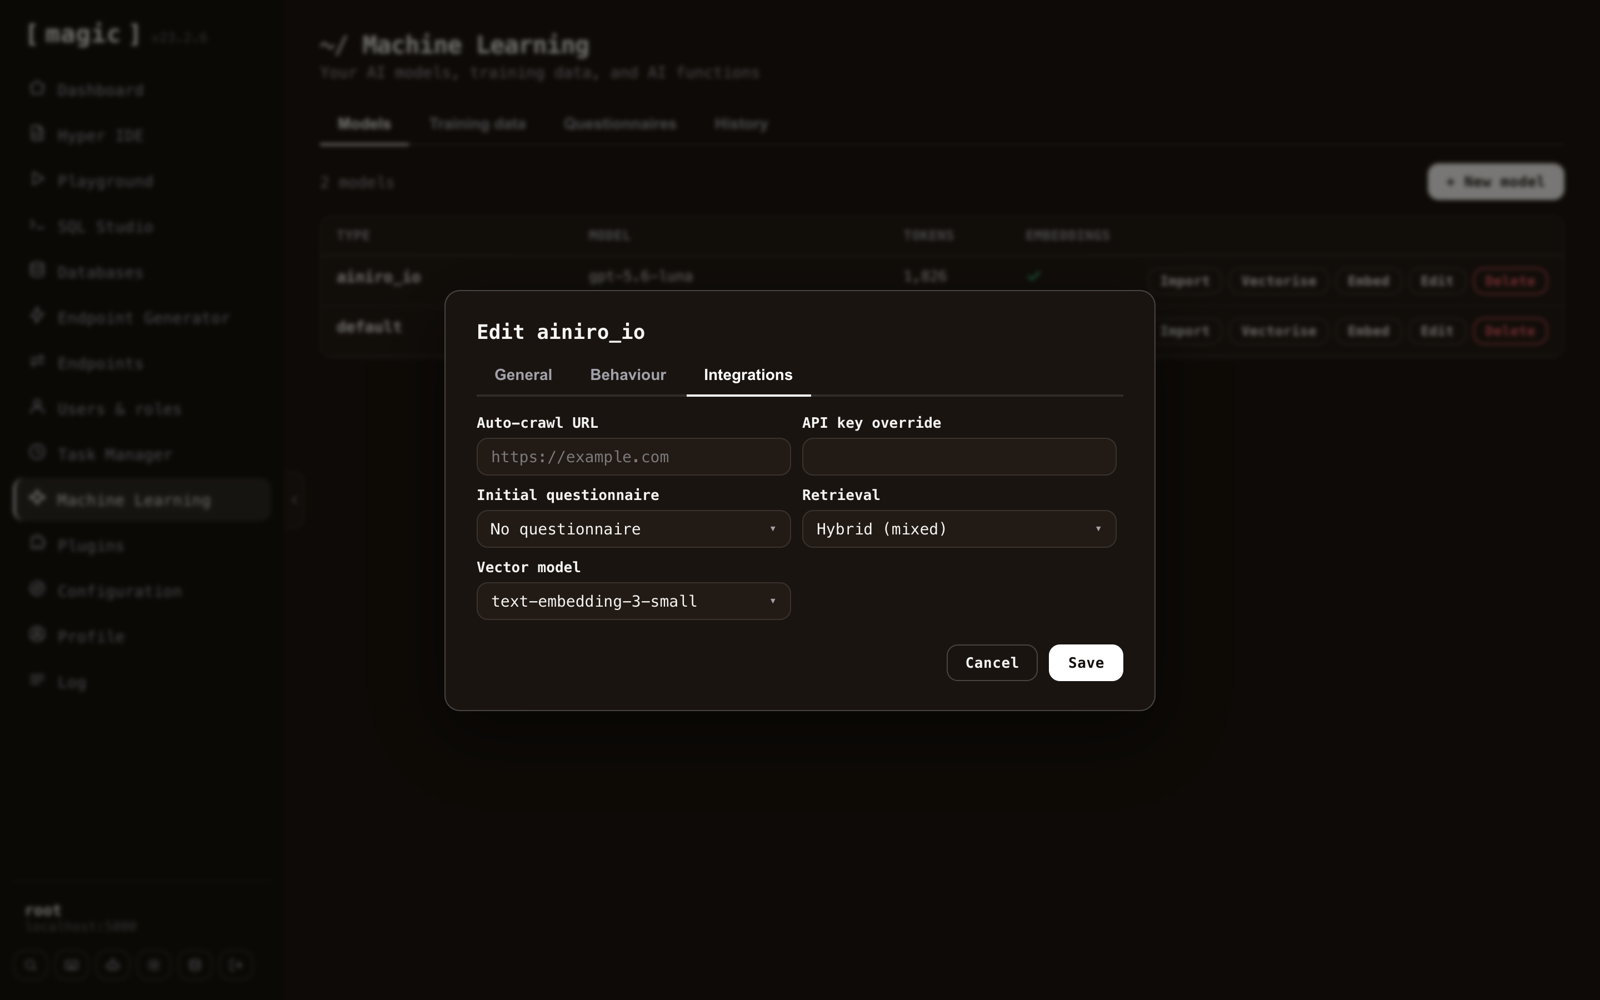This screenshot has width=1600, height=1000.
Task: Click the green embeddings check mark
Action: 1034,276
